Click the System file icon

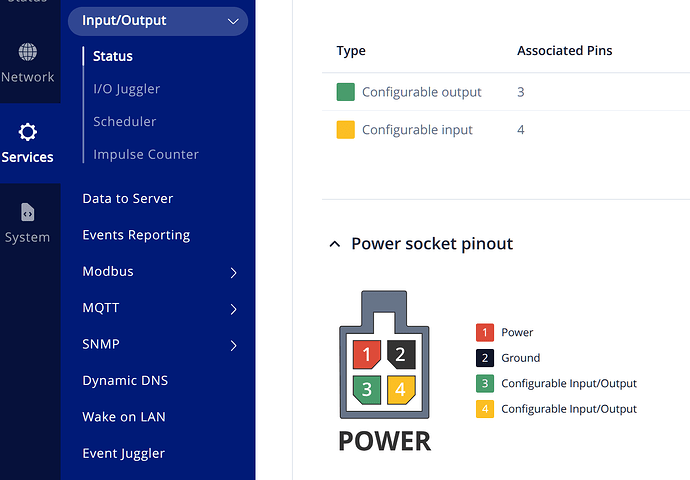tap(28, 212)
